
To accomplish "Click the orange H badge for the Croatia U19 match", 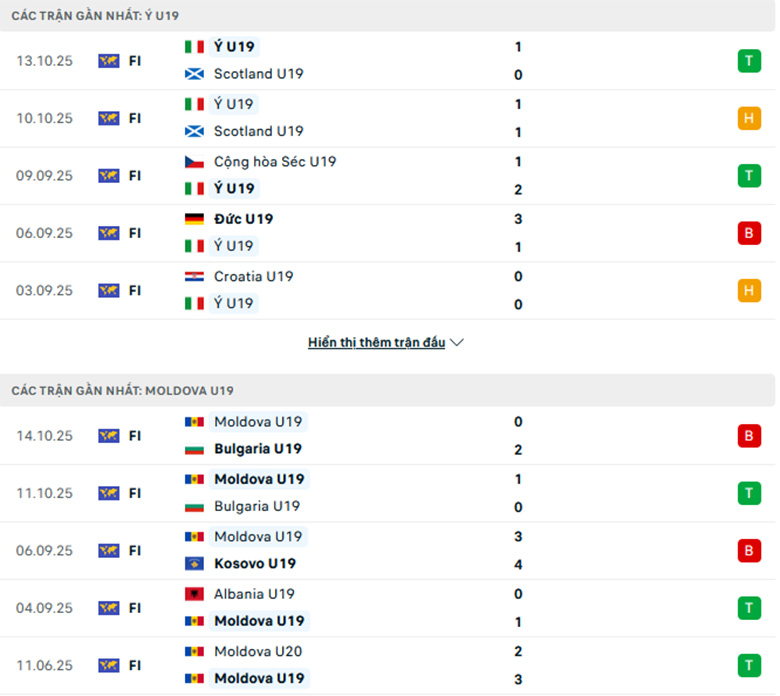I will [748, 291].
